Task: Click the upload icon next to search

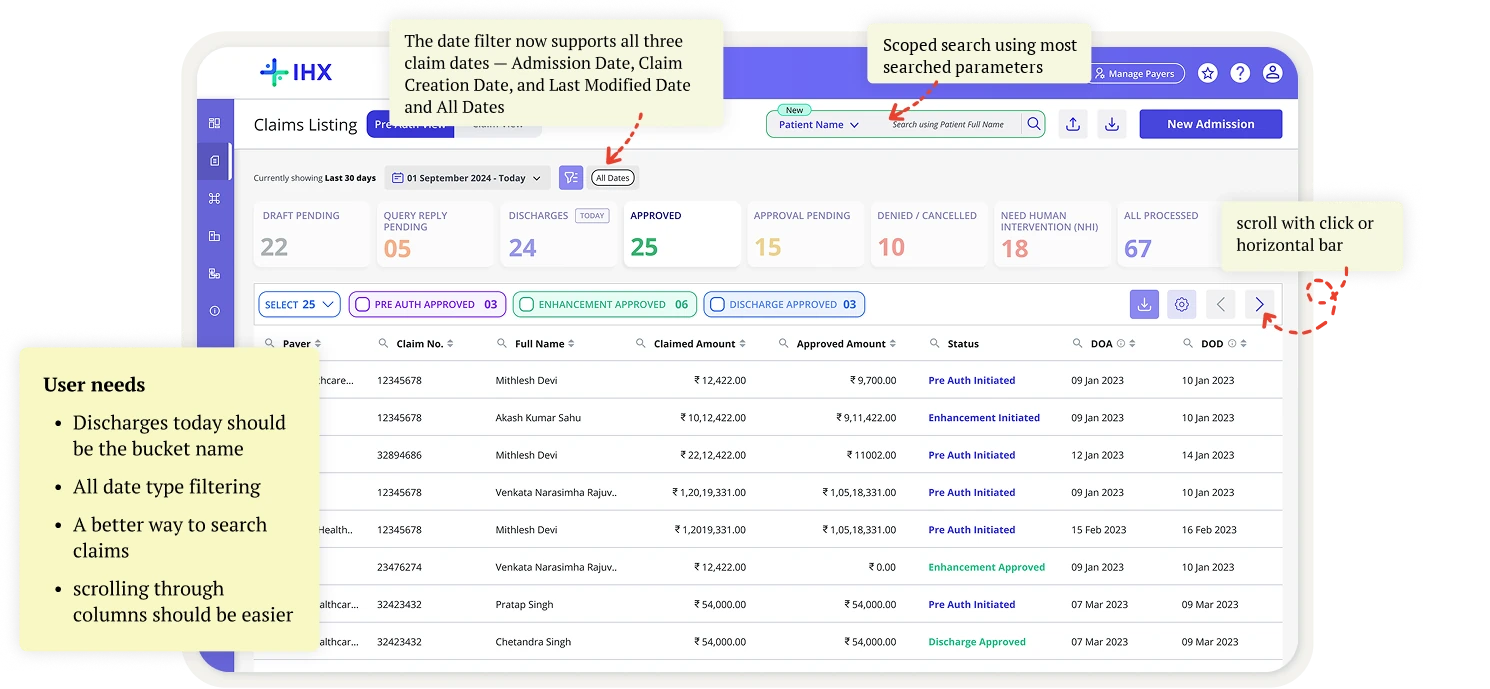Action: (1073, 124)
